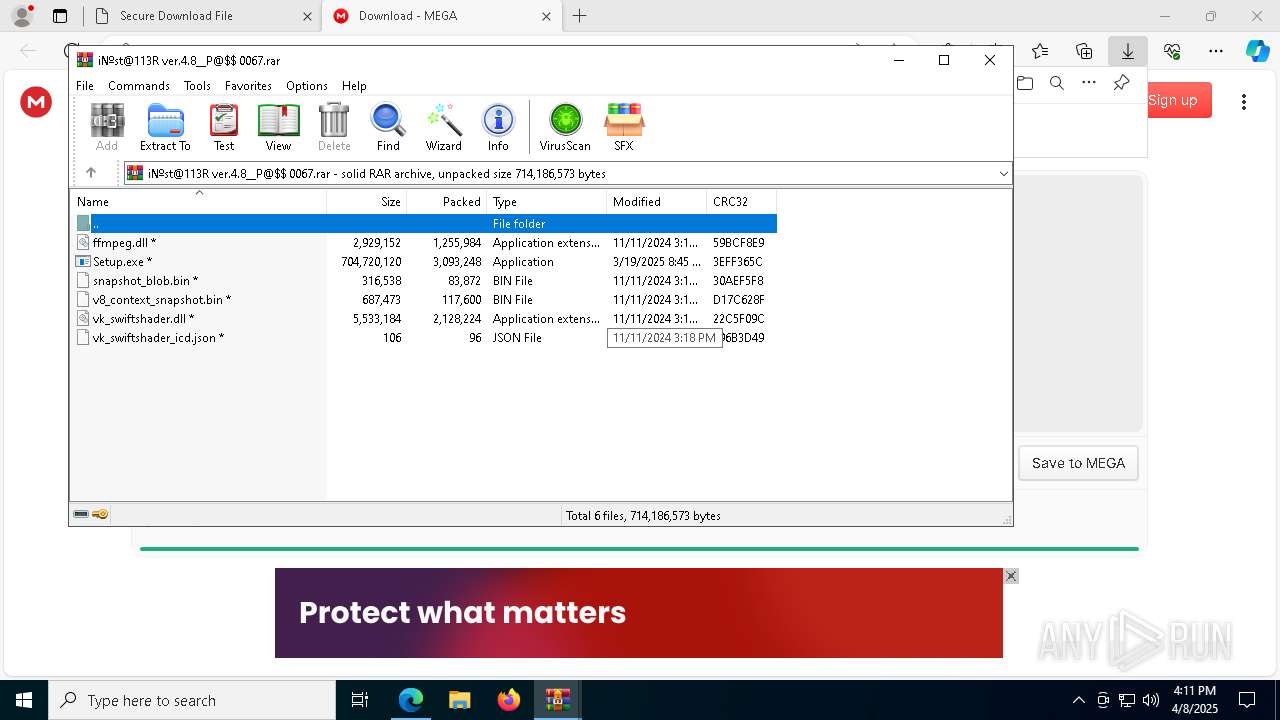Click the Extract To toolbar icon
Image resolution: width=1280 pixels, height=720 pixels.
click(165, 127)
